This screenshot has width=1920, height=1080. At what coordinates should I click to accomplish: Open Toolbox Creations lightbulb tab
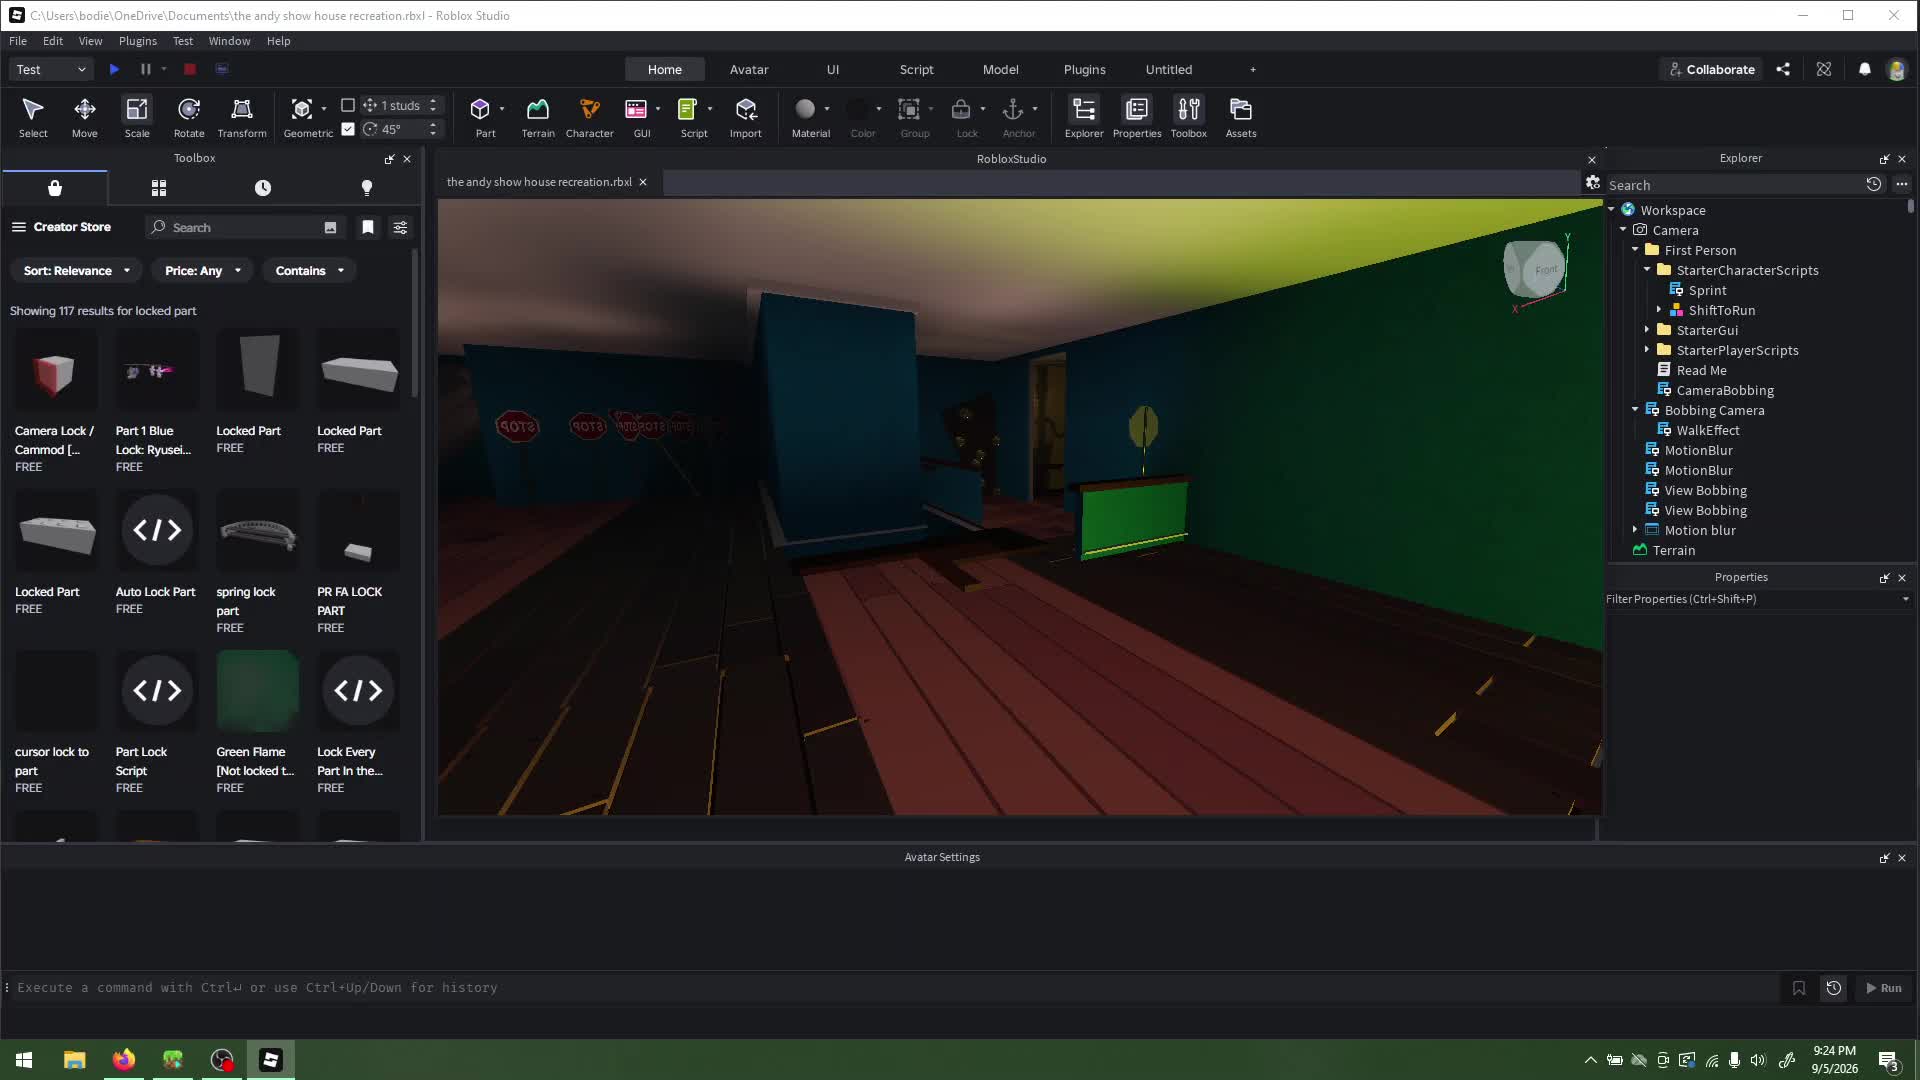367,188
